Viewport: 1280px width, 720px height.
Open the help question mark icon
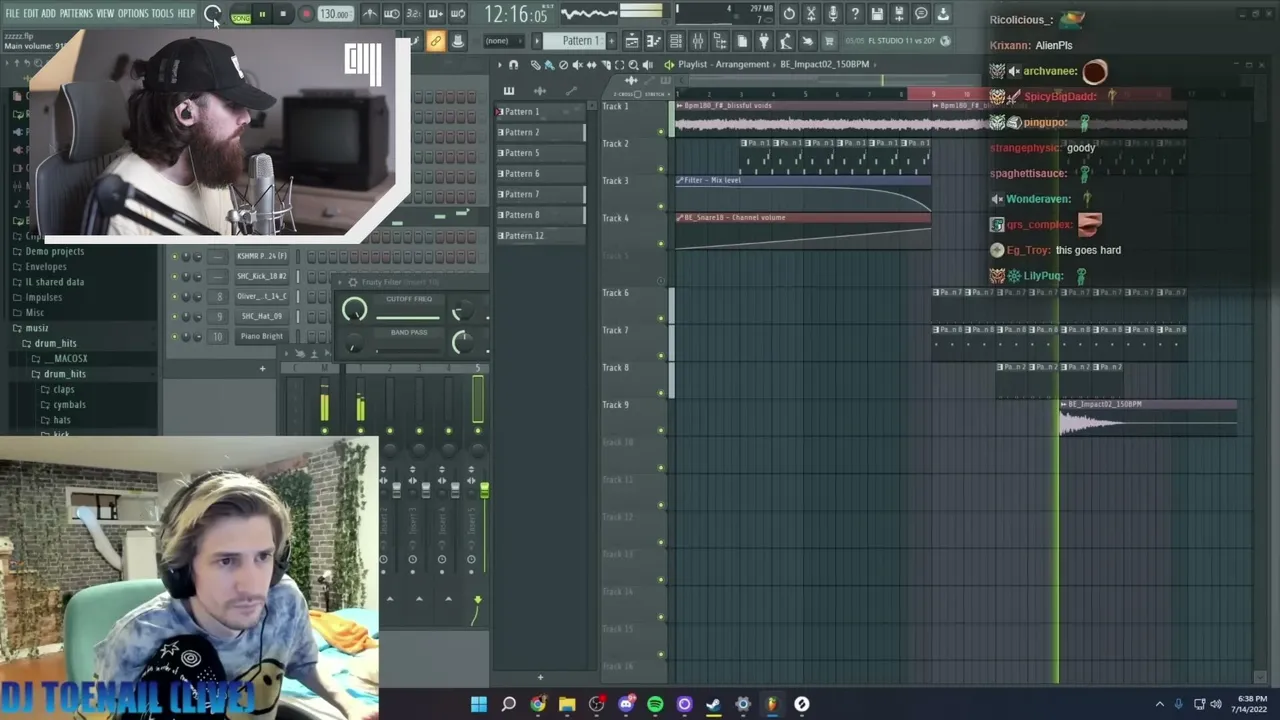pos(855,14)
